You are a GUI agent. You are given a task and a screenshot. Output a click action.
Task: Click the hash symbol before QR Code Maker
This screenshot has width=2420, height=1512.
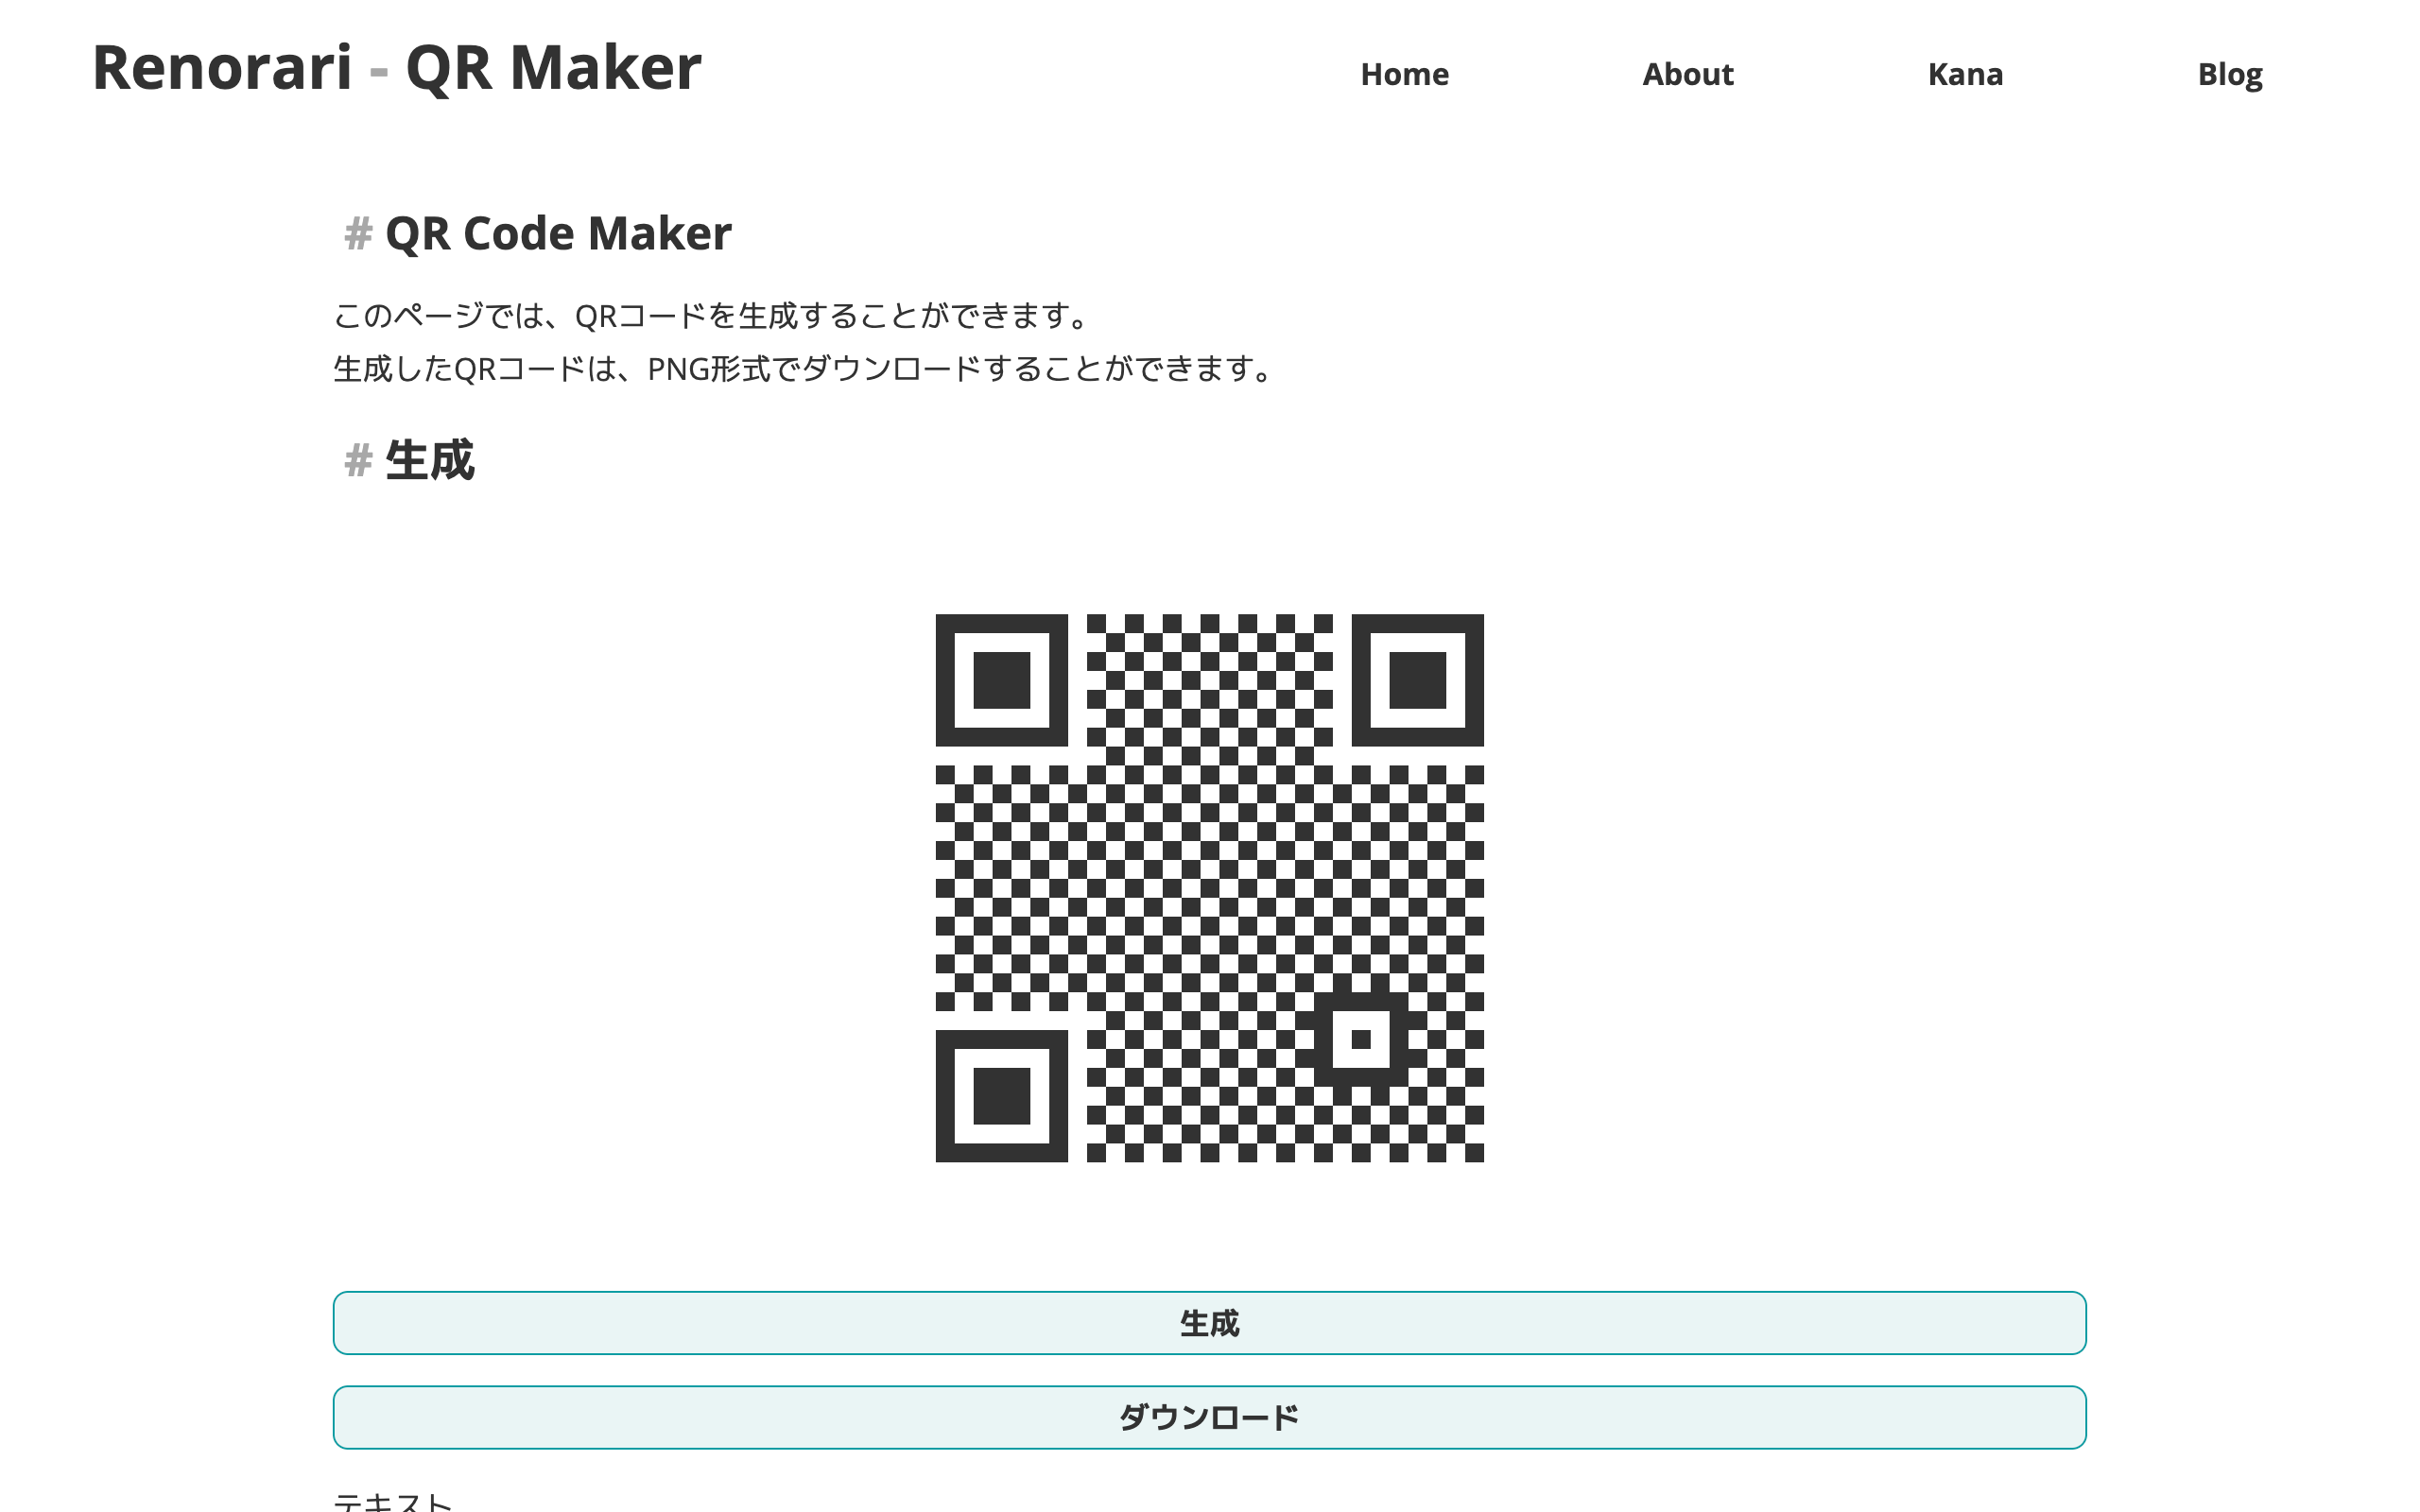pyautogui.click(x=358, y=234)
